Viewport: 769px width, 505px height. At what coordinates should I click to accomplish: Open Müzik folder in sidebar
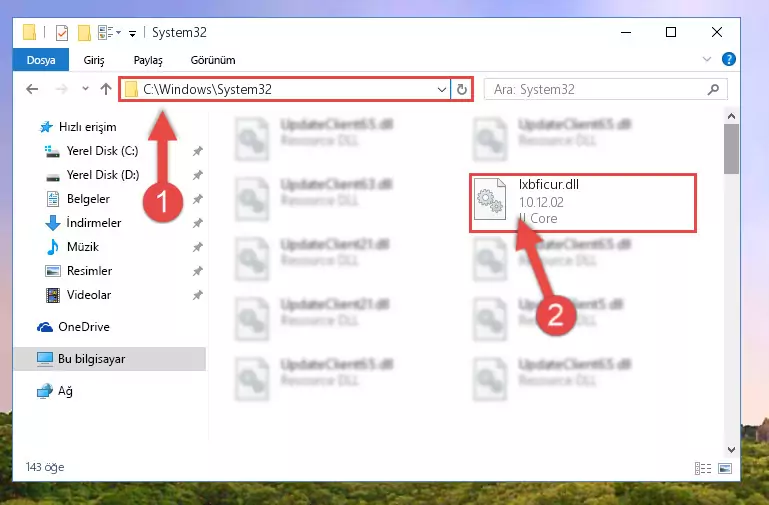pyautogui.click(x=72, y=247)
